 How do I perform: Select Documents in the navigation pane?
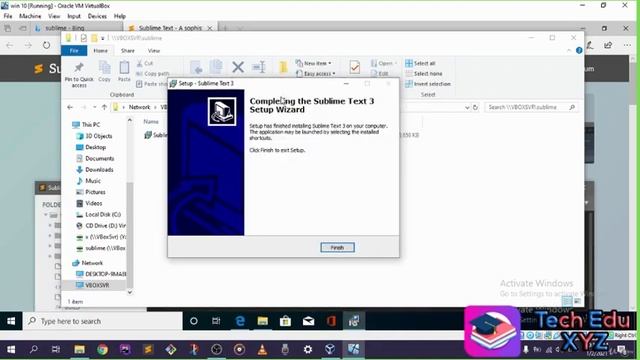95,158
